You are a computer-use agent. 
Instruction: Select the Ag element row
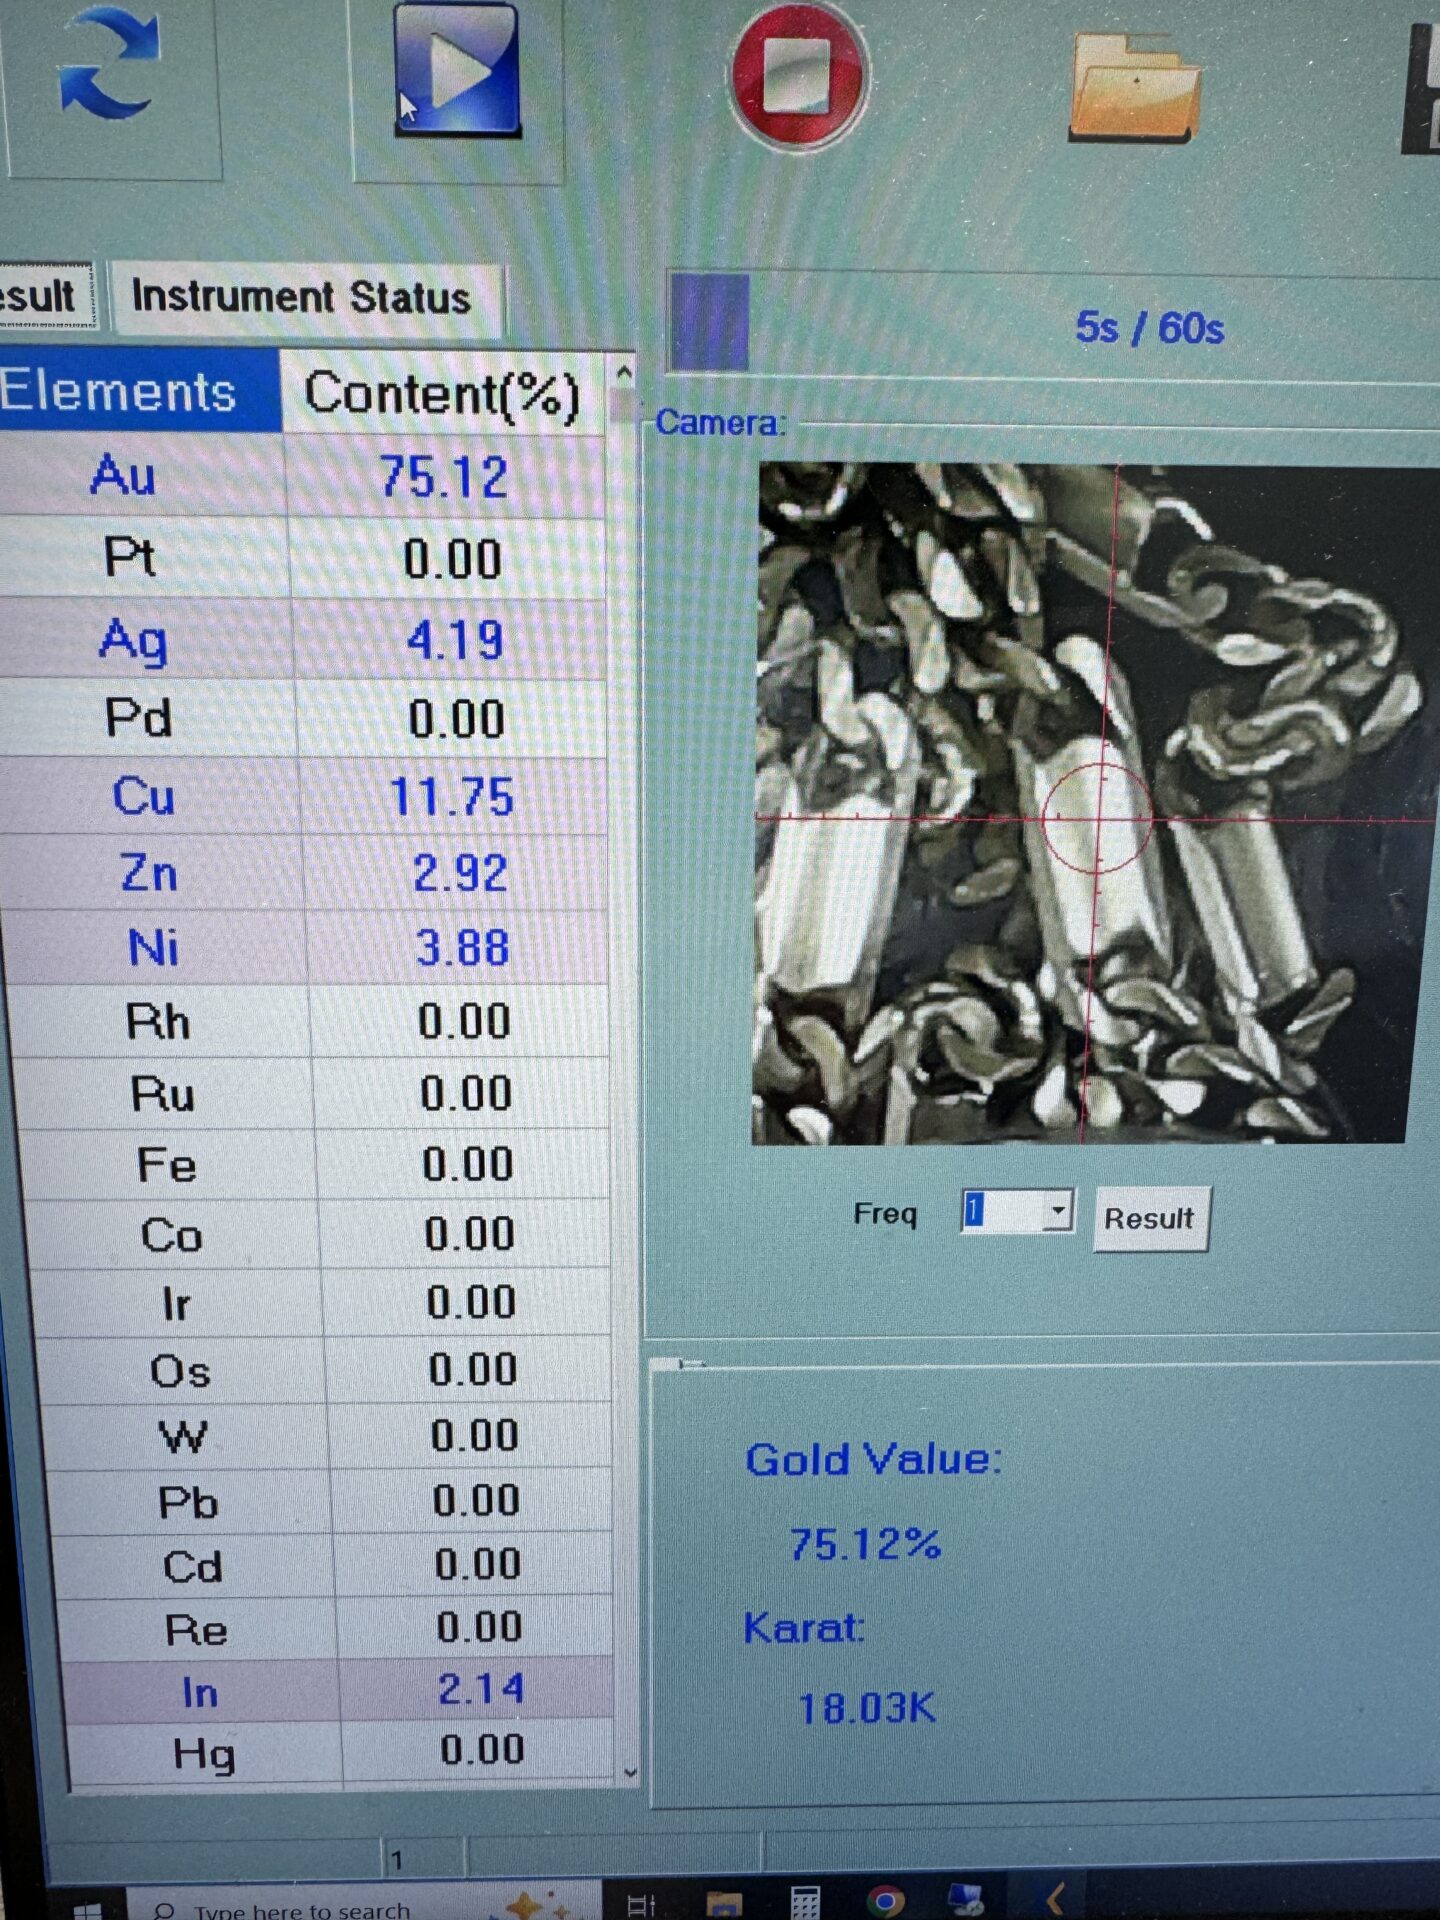coord(303,640)
